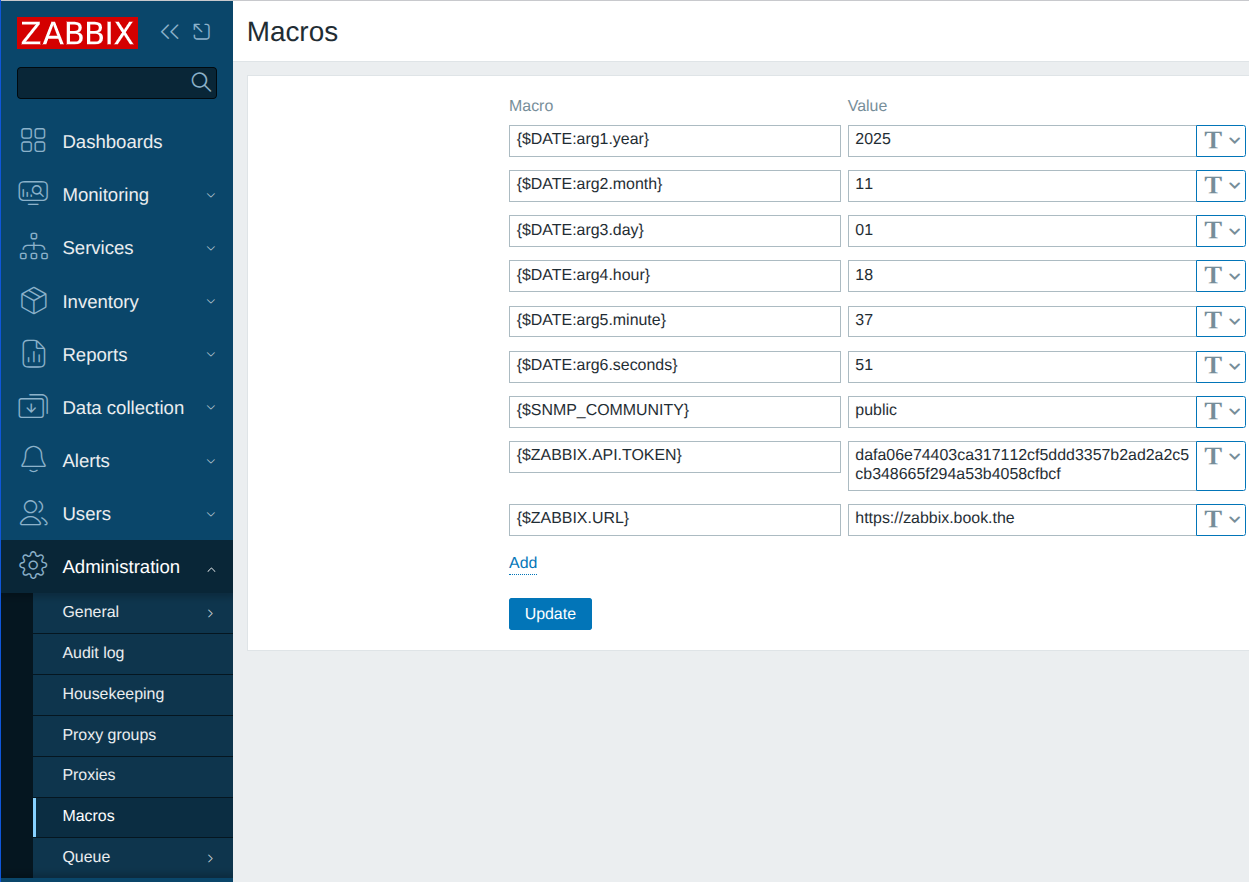Click the Administration gear icon
This screenshot has height=882, width=1249.
point(33,566)
